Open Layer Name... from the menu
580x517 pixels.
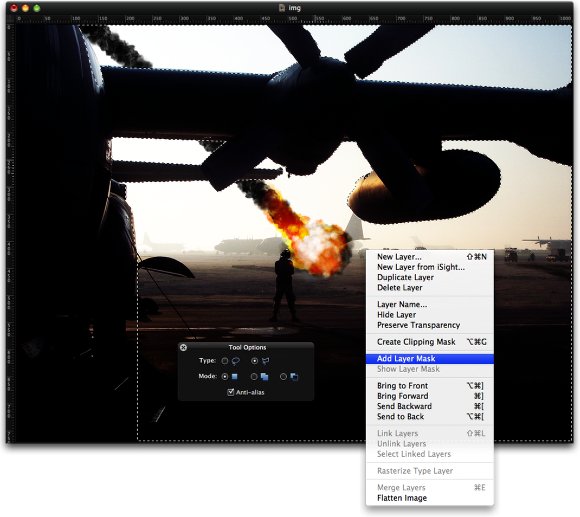pos(430,304)
